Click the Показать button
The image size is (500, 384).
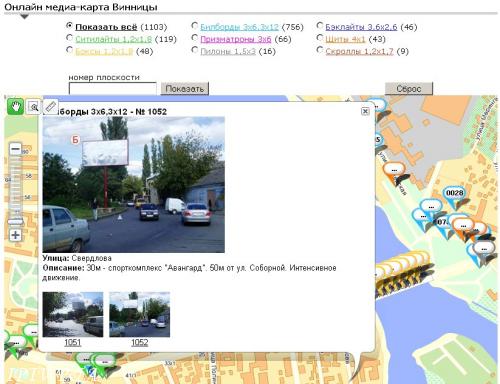pyautogui.click(x=185, y=89)
